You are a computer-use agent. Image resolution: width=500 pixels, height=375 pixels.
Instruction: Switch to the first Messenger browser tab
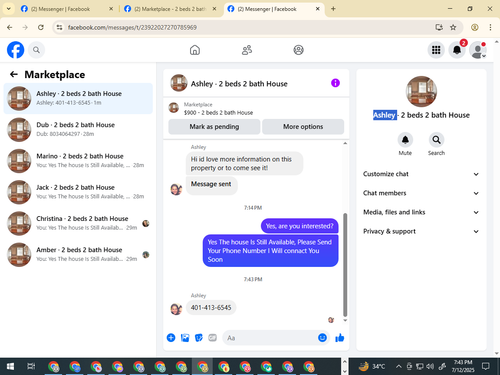click(x=66, y=9)
